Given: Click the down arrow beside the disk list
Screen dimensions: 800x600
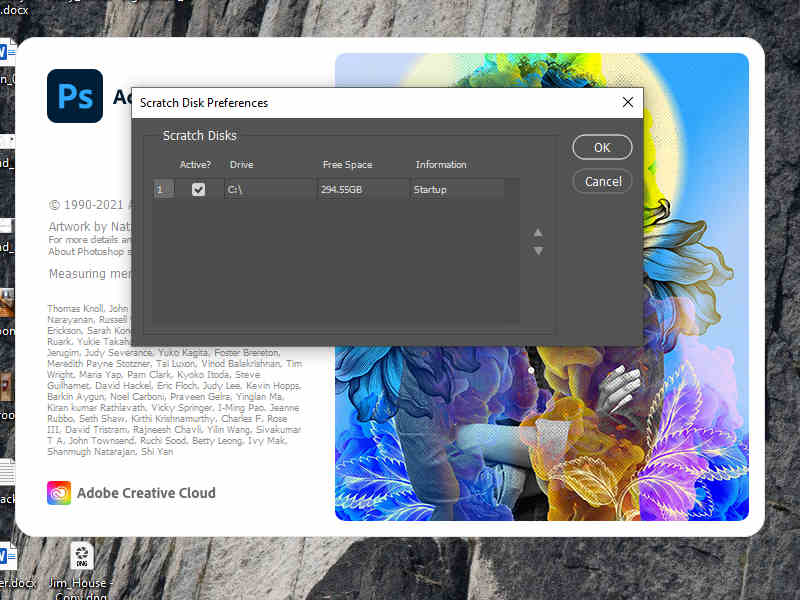Looking at the screenshot, I should (538, 251).
